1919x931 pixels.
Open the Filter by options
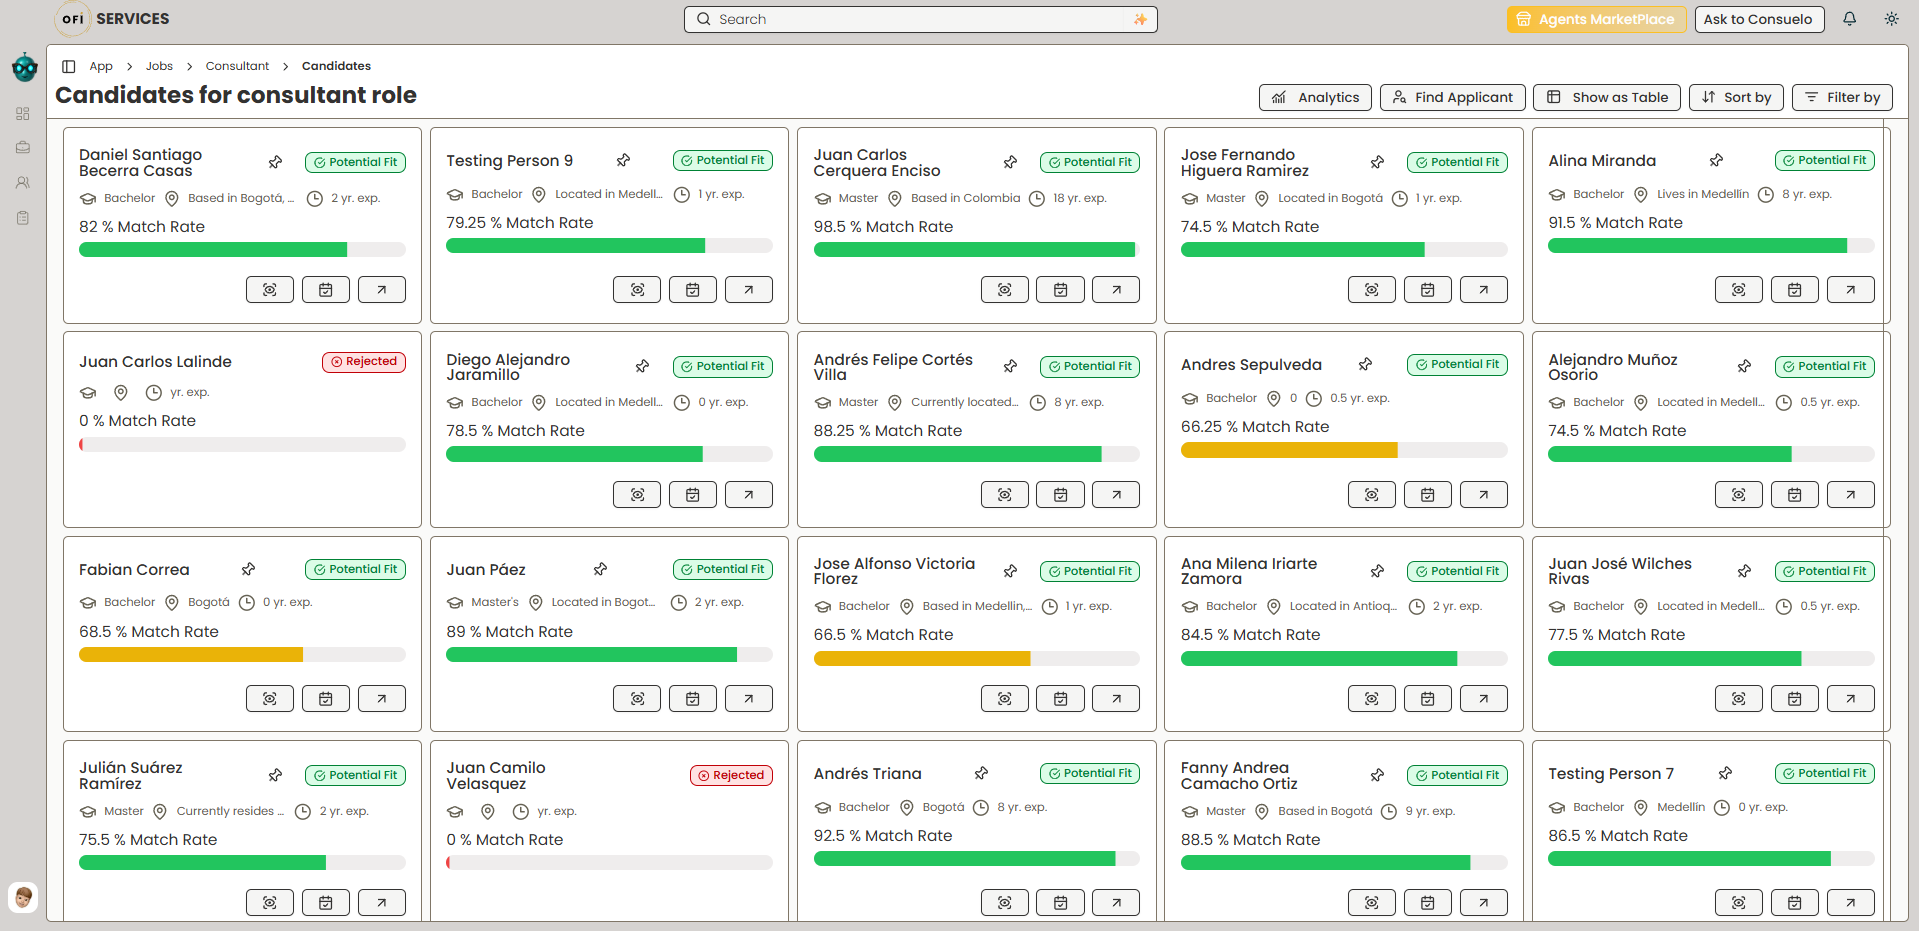(1842, 97)
